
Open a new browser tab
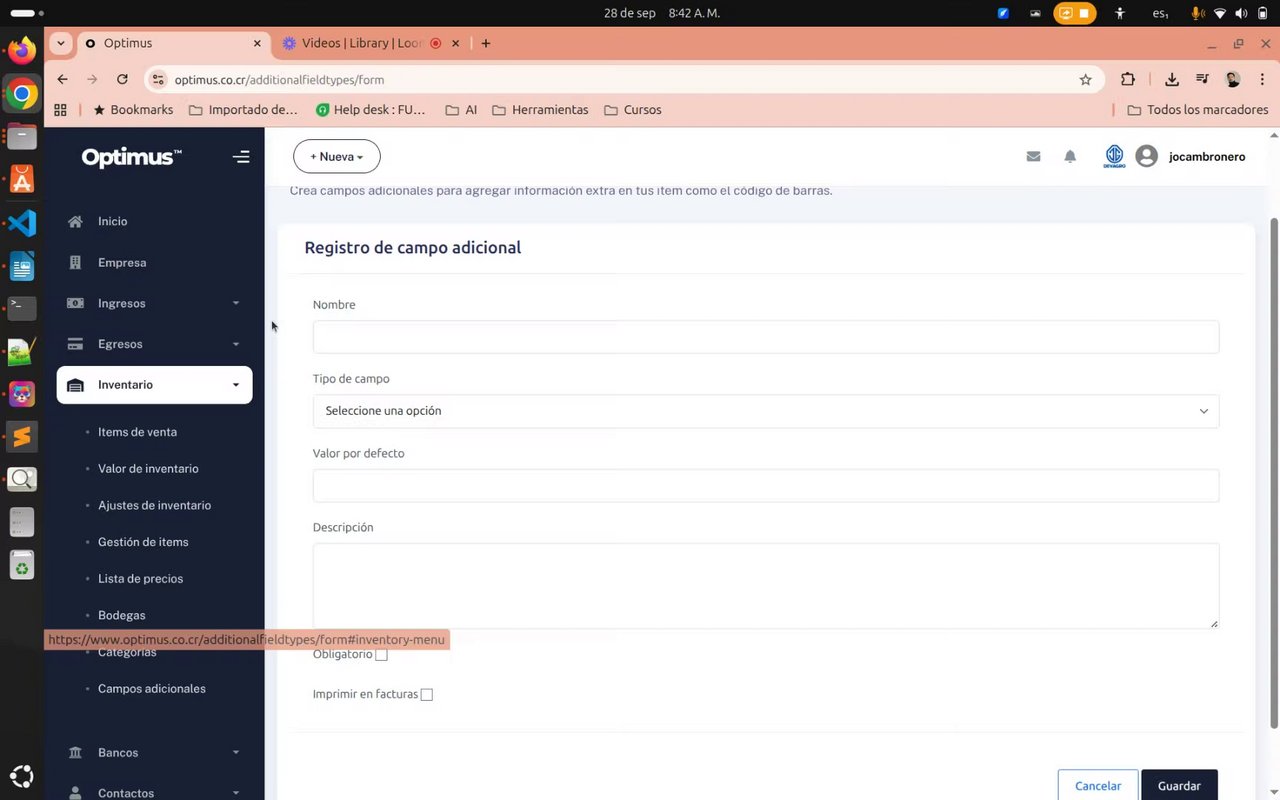(486, 44)
